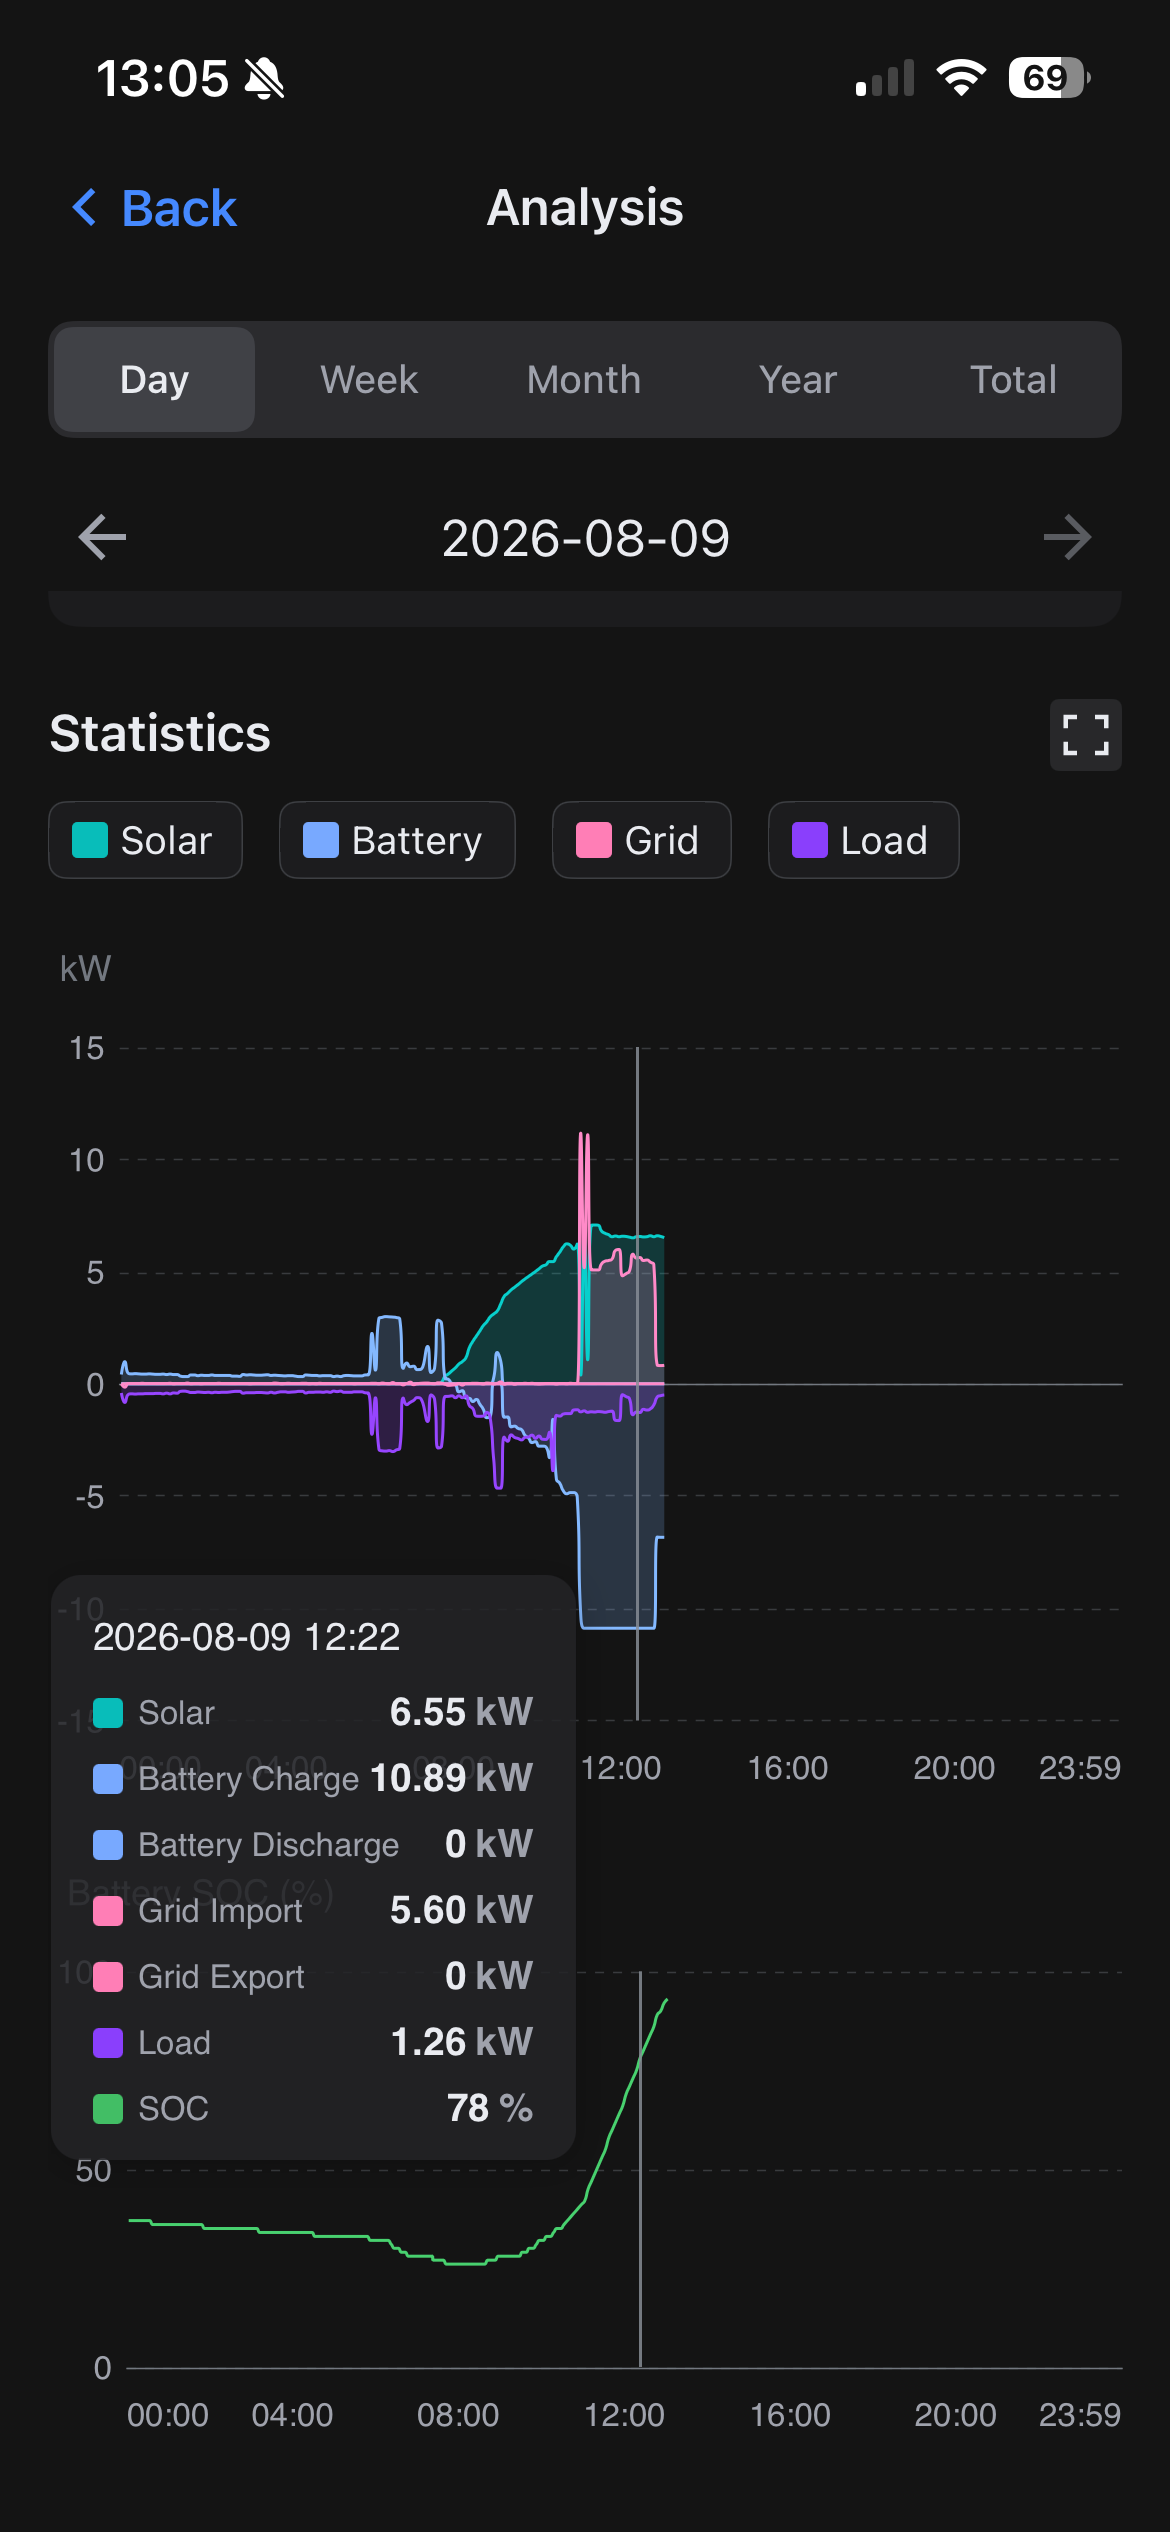Select the Total tab
This screenshot has height=2532, width=1170.
click(1013, 380)
